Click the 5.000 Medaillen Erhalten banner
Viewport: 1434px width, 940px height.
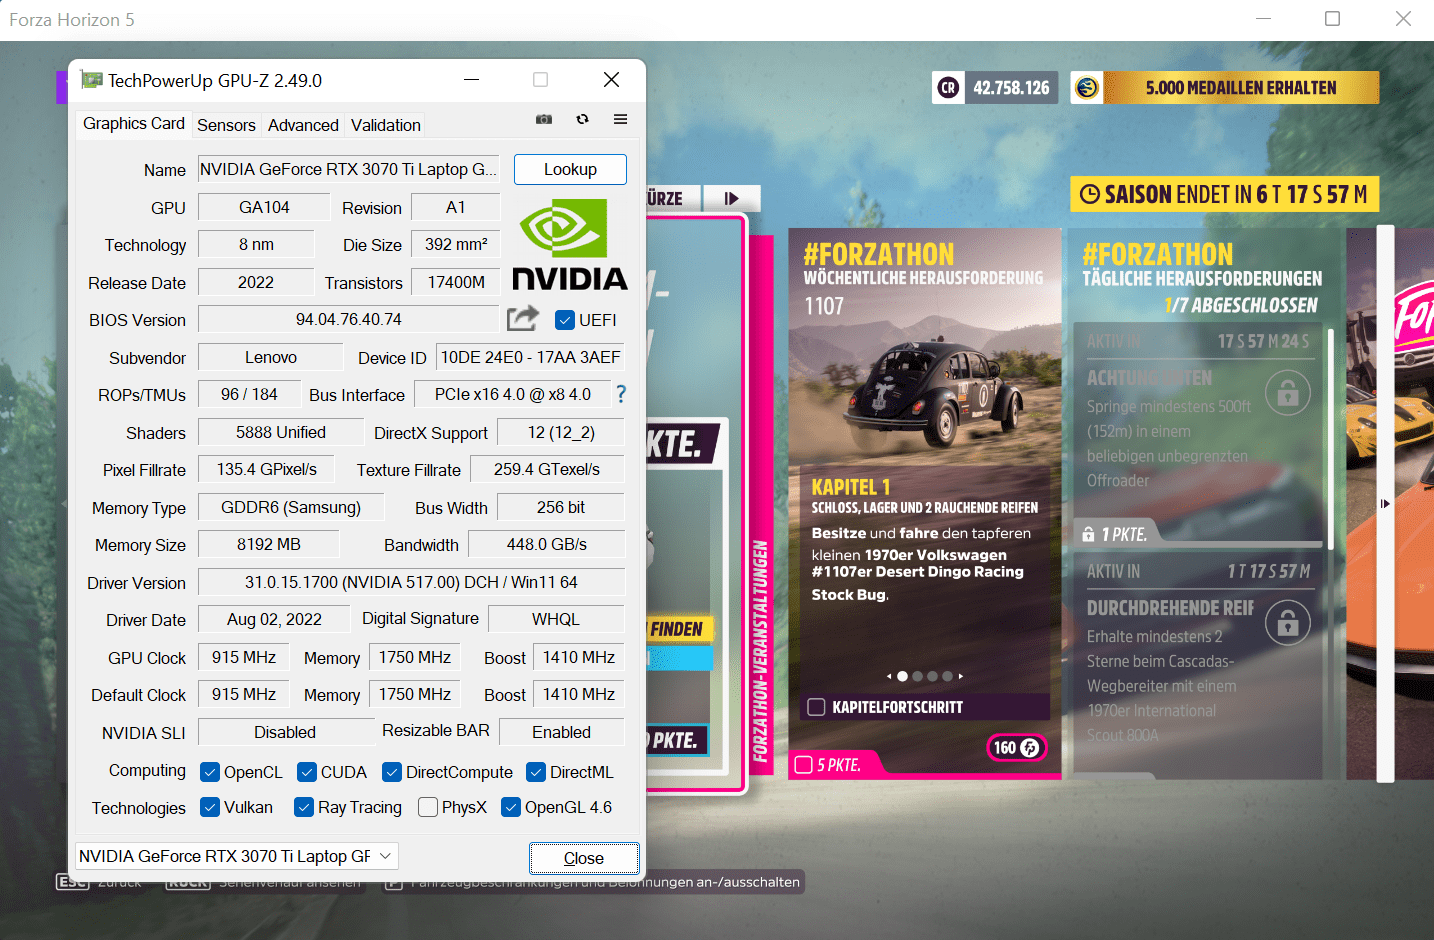pos(1241,88)
